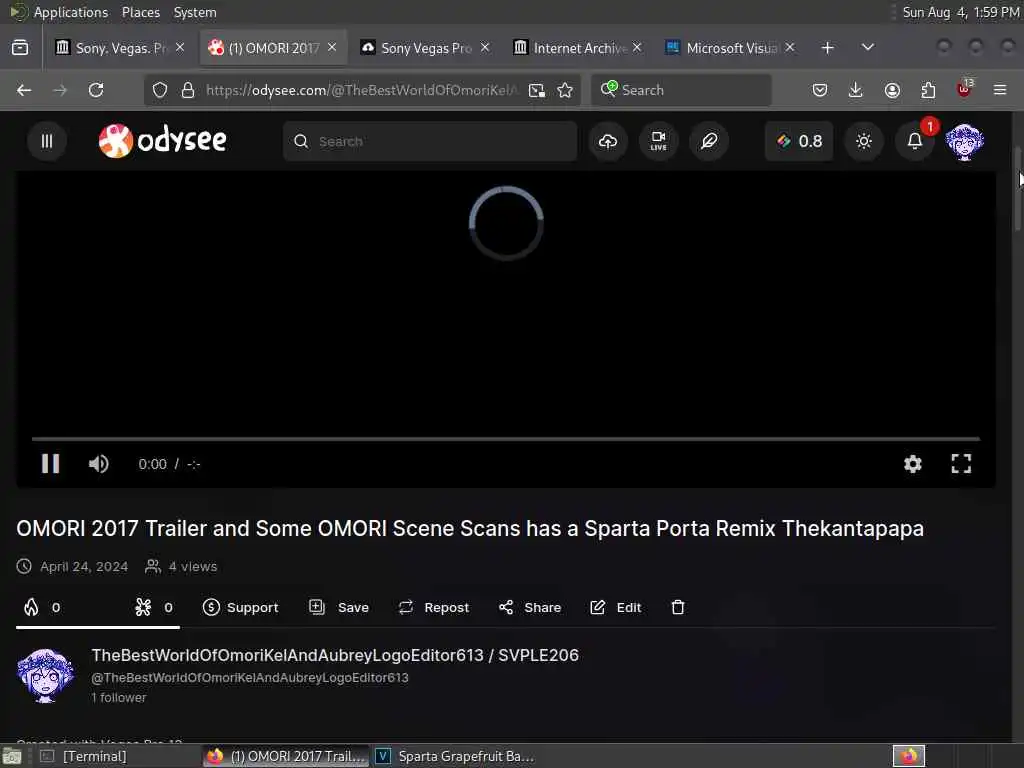
Task: Open the Places menu
Action: 140,12
